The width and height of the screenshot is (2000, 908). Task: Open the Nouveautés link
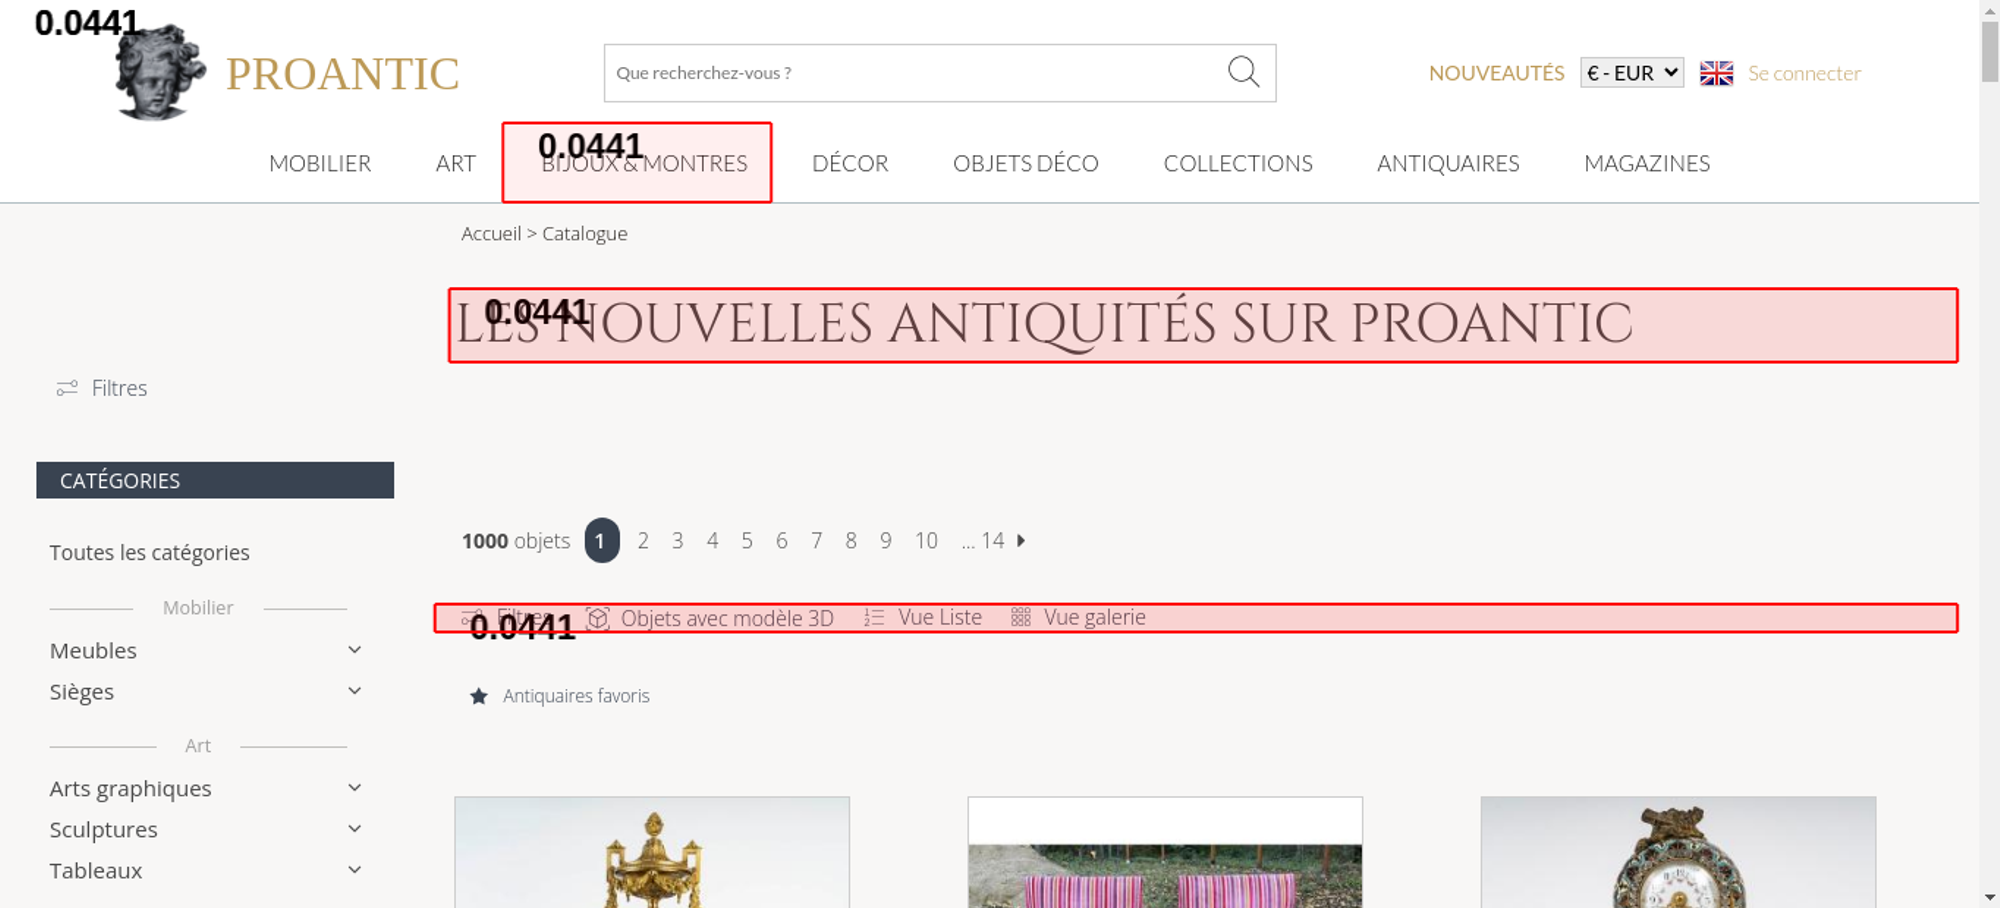1495,73
